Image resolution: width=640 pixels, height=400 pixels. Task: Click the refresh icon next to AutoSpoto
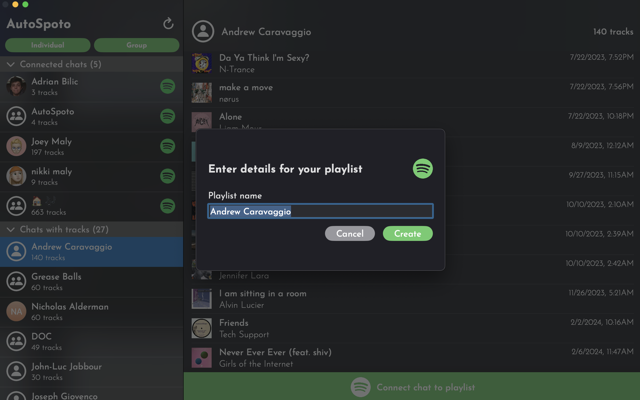(x=168, y=24)
